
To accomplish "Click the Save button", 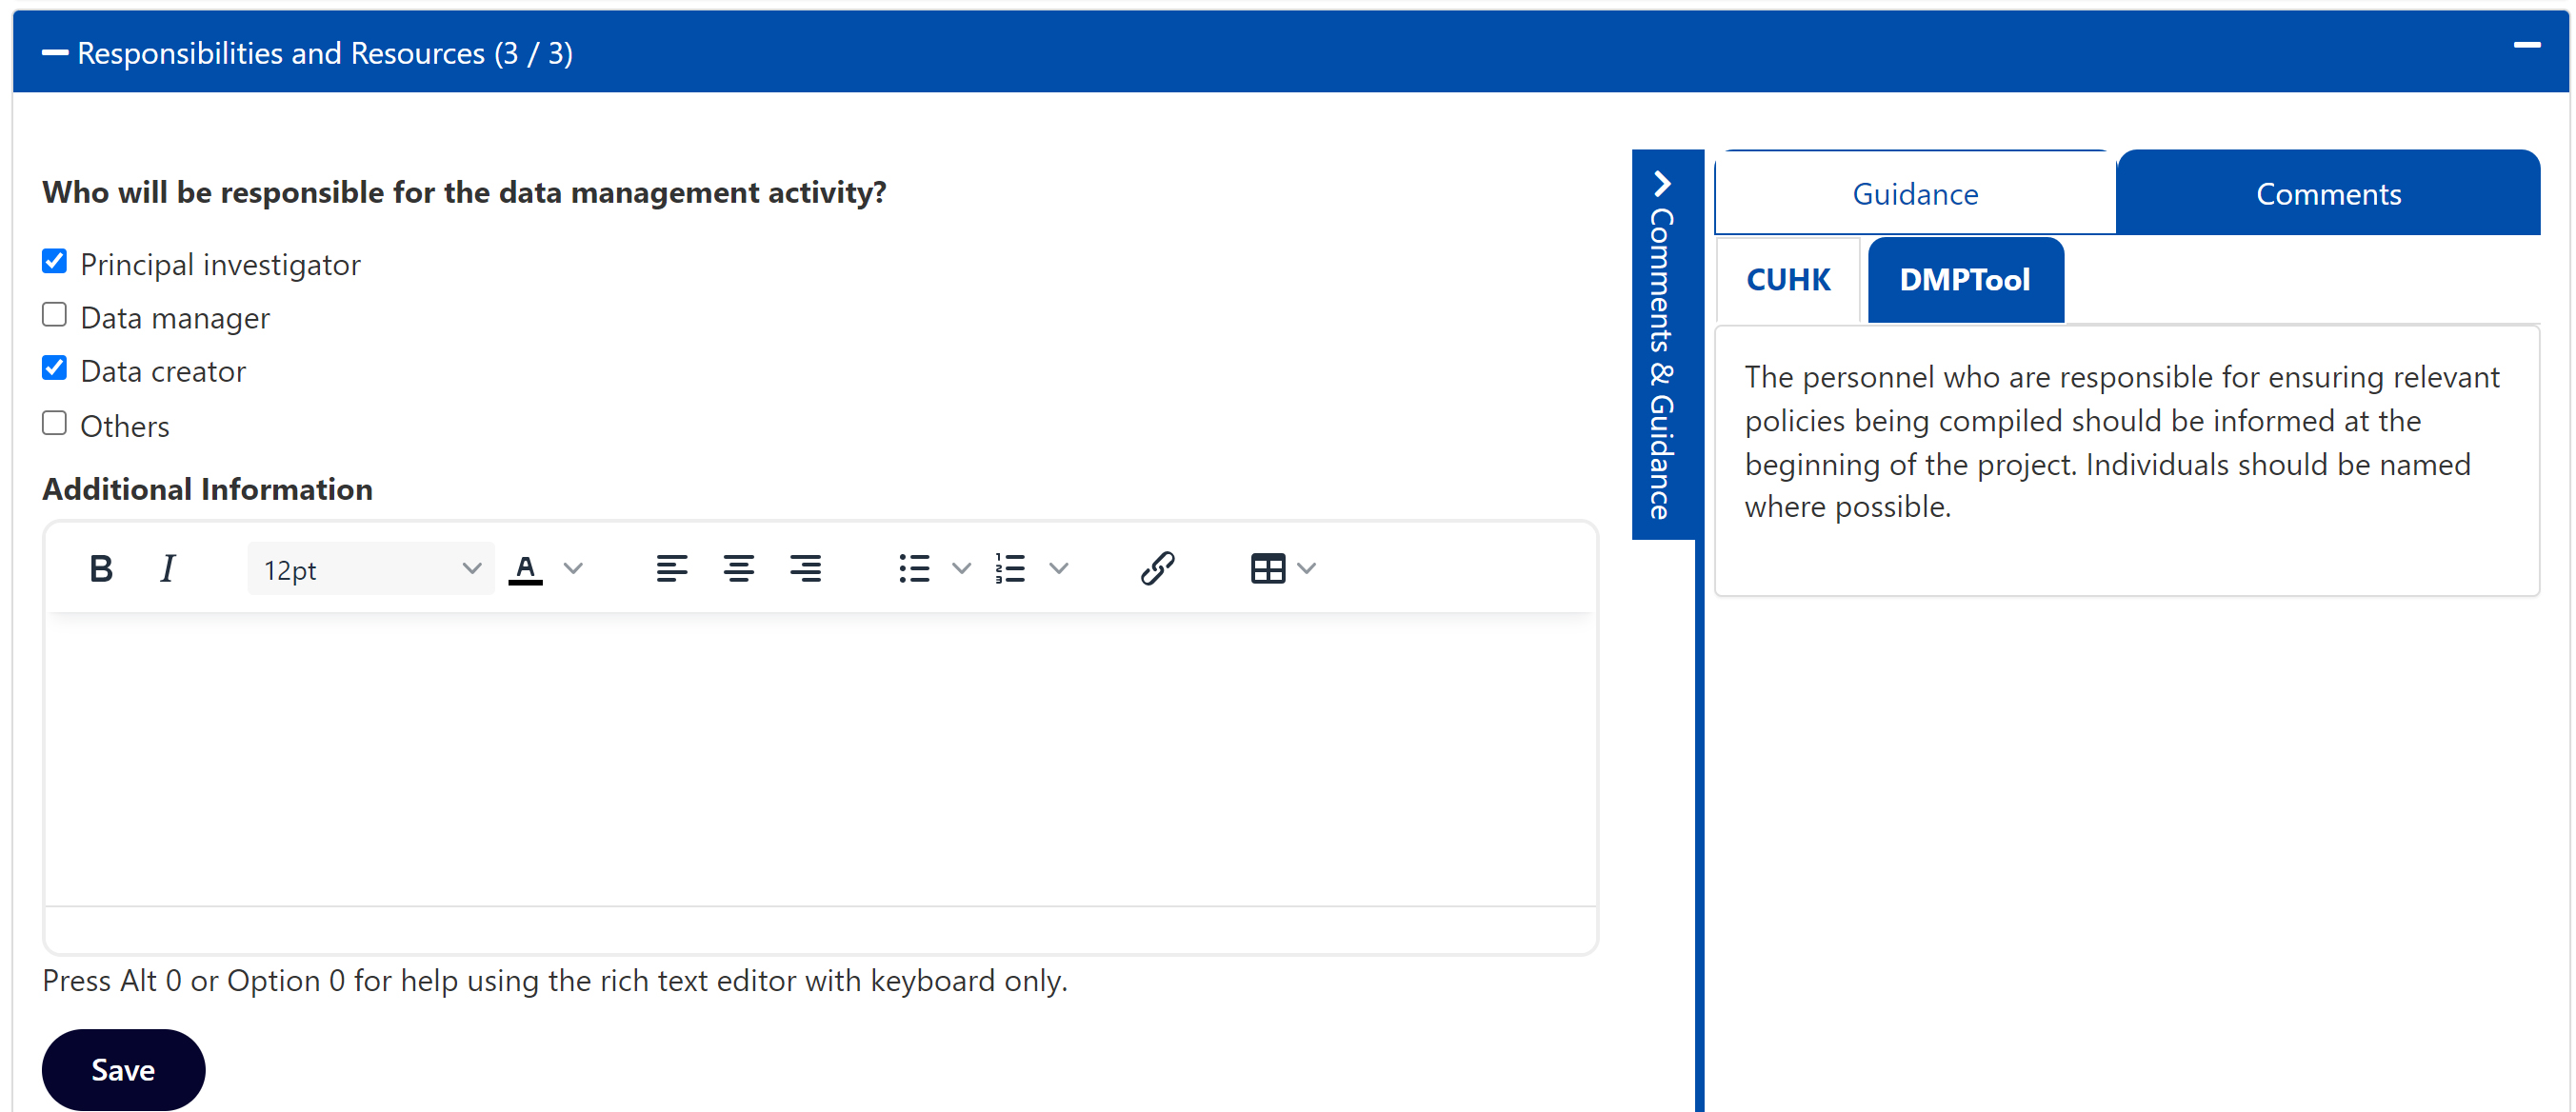I will coord(123,1070).
